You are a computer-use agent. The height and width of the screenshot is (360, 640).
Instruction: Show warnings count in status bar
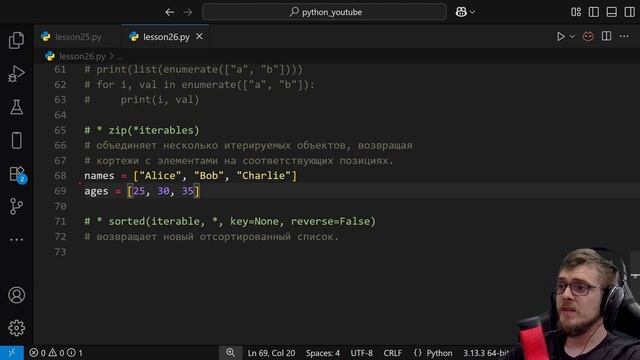pyautogui.click(x=56, y=353)
